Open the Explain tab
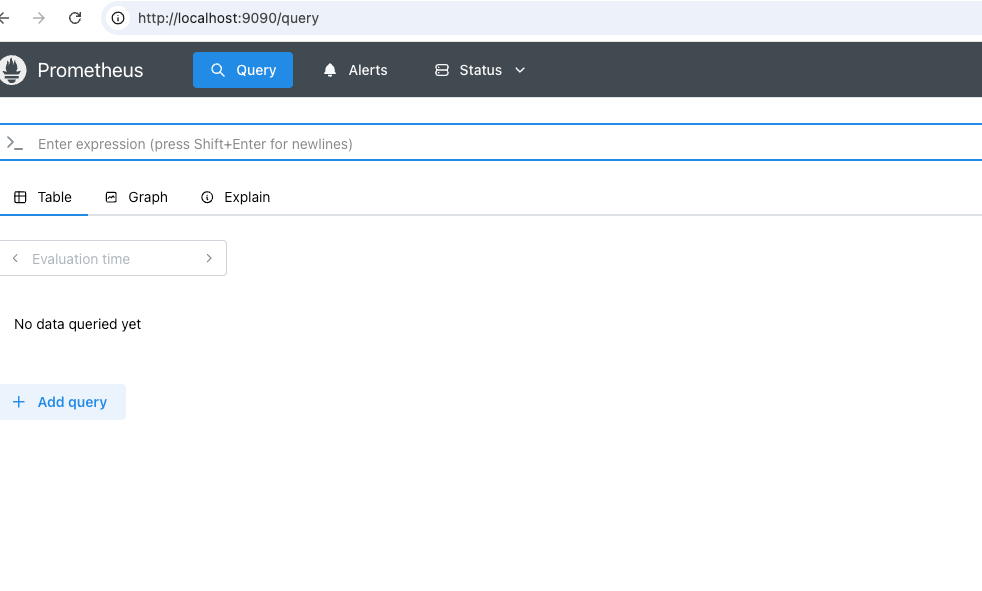The width and height of the screenshot is (982, 591). pos(235,197)
